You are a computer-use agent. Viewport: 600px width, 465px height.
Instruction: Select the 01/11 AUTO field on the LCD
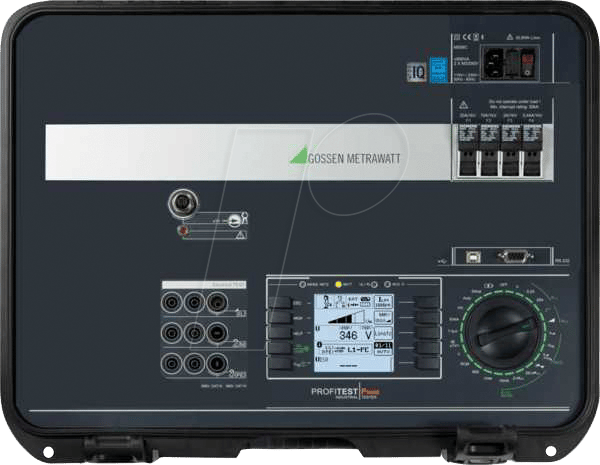click(383, 349)
